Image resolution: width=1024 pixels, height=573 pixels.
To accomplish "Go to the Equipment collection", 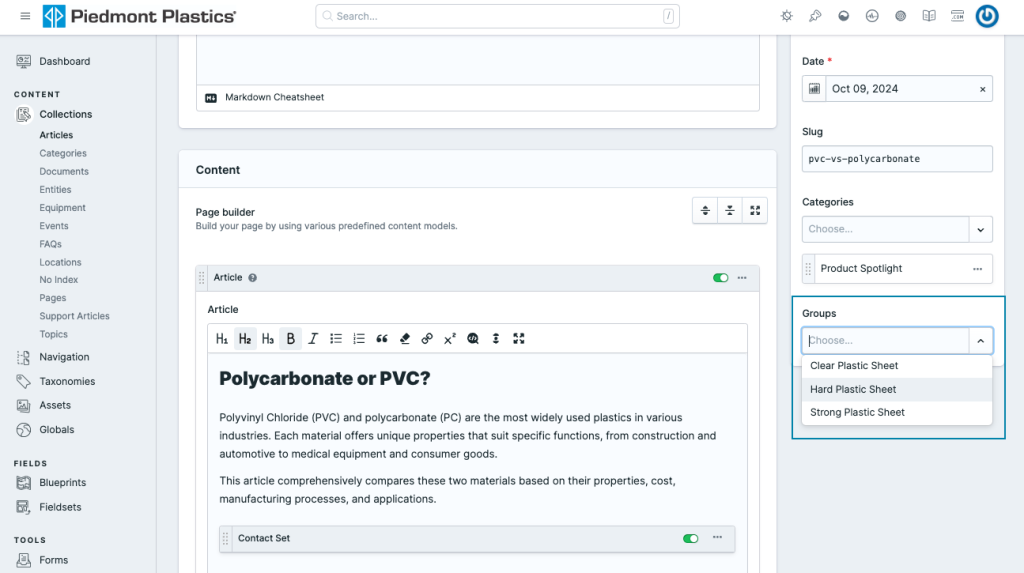I will 62,208.
